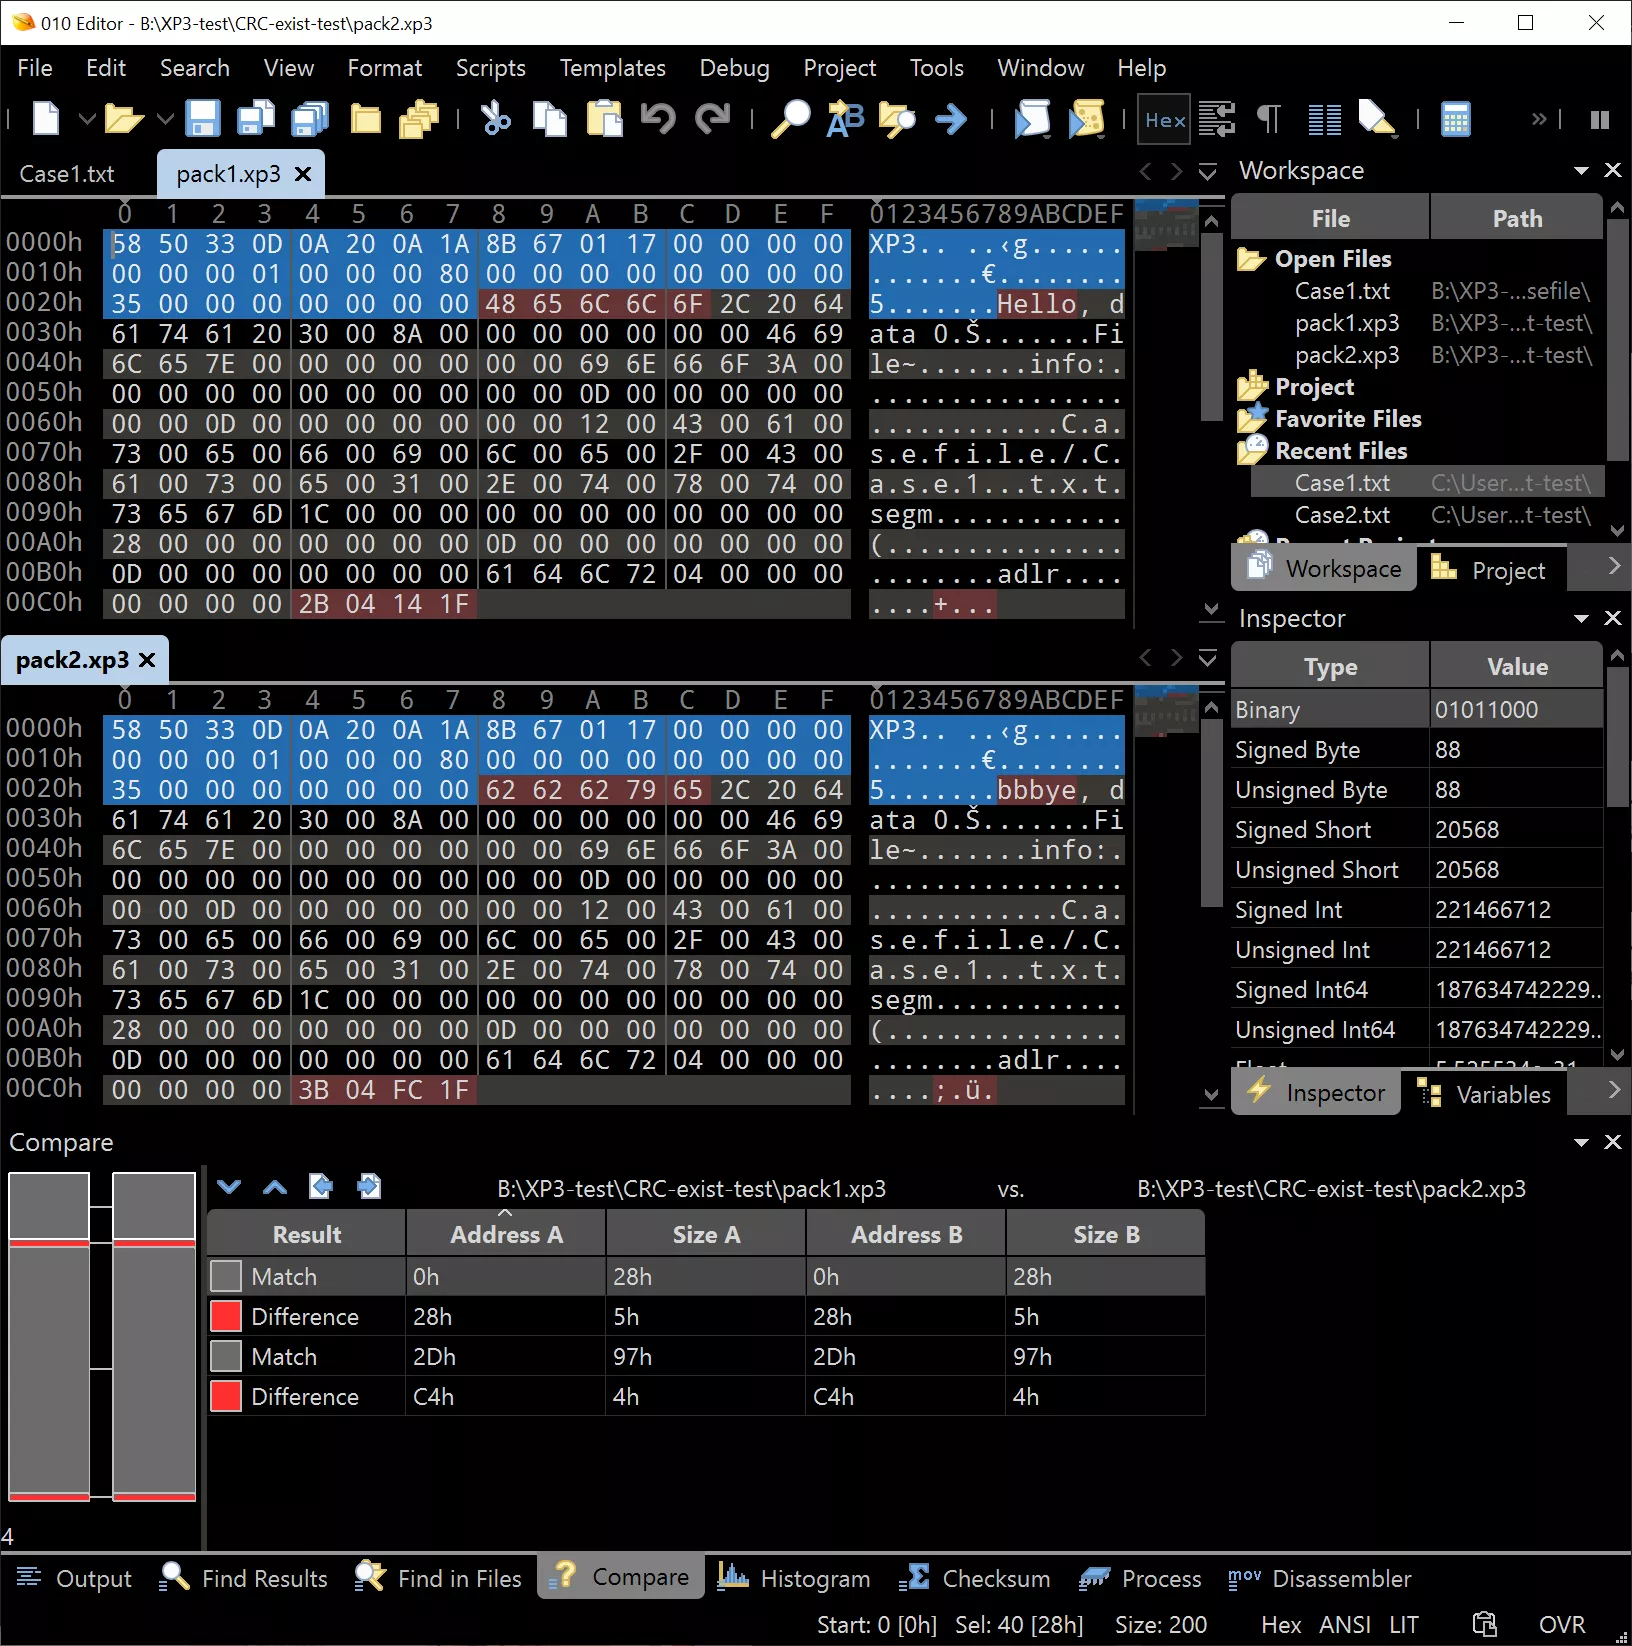Click the Paste clipboard icon
Viewport: 1632px width, 1646px height.
(604, 119)
